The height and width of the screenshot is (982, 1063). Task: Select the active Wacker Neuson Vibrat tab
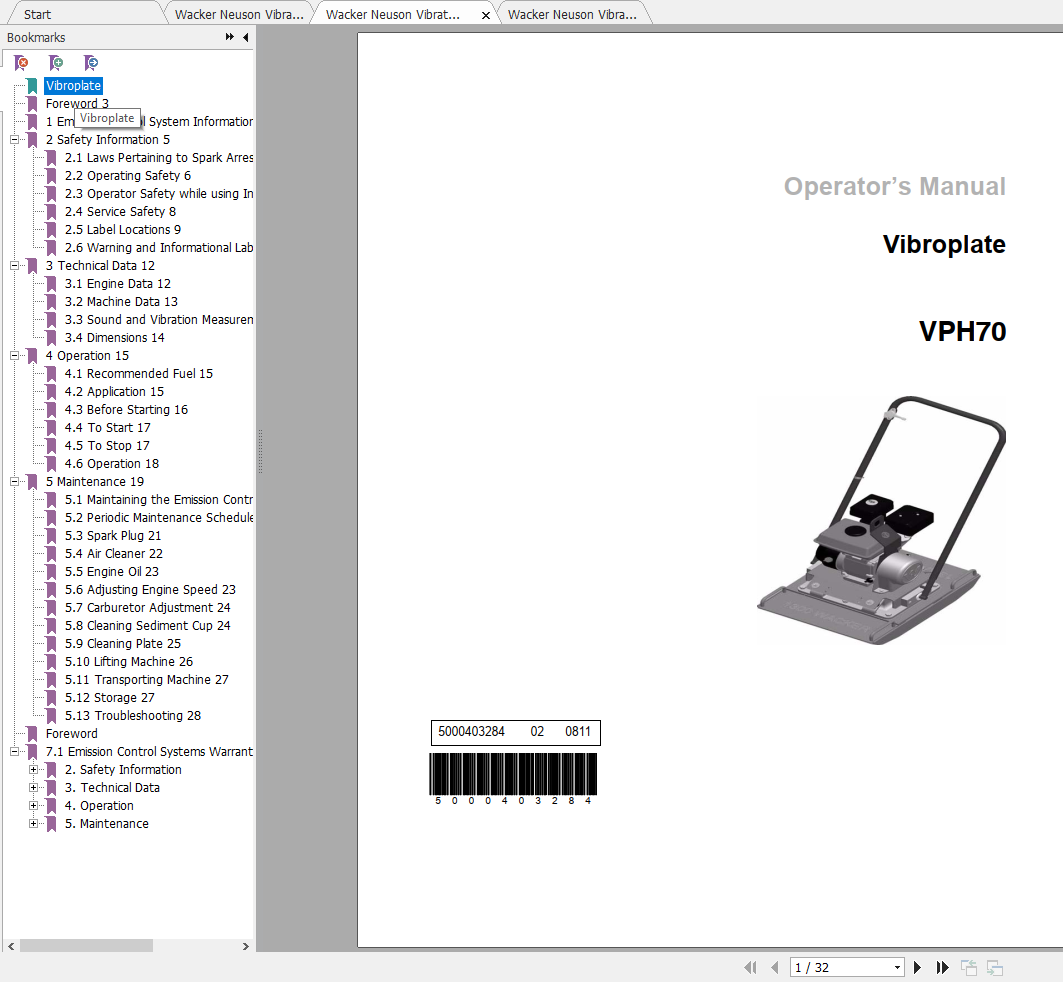393,14
